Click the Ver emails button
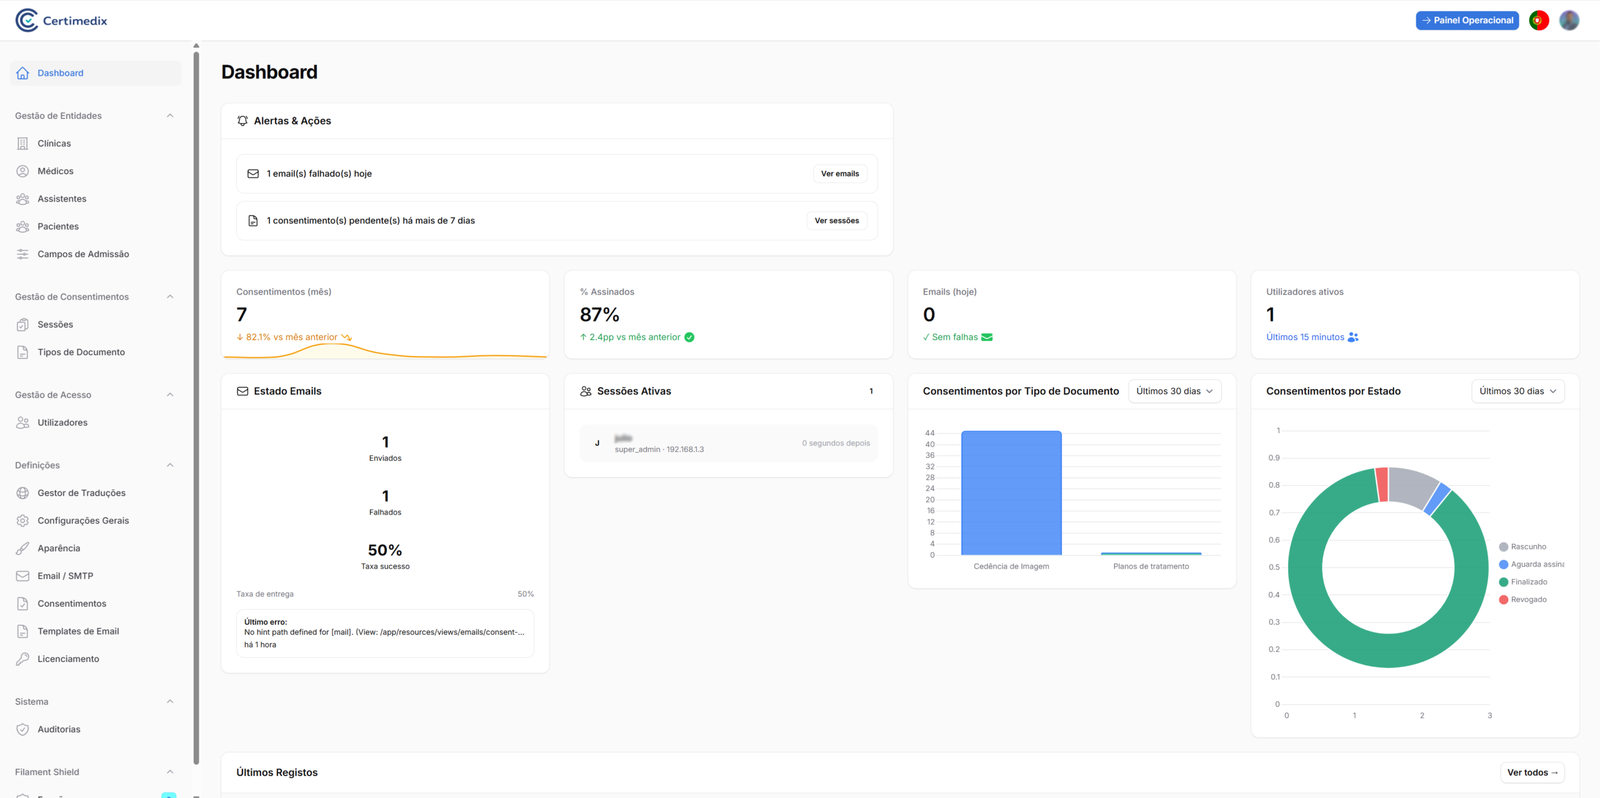This screenshot has height=798, width=1600. [x=839, y=174]
